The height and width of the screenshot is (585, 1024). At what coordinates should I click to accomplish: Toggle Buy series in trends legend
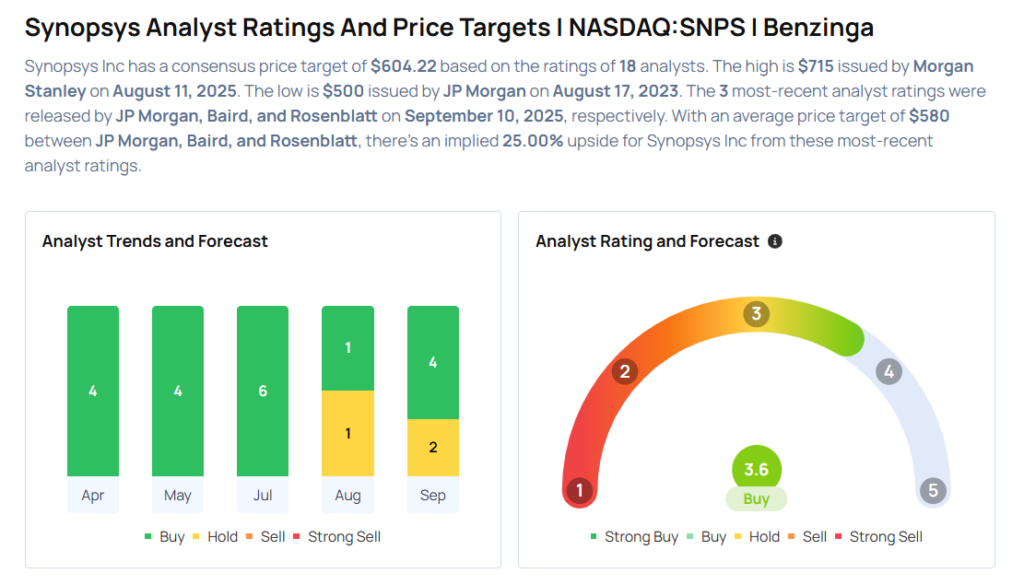(164, 537)
